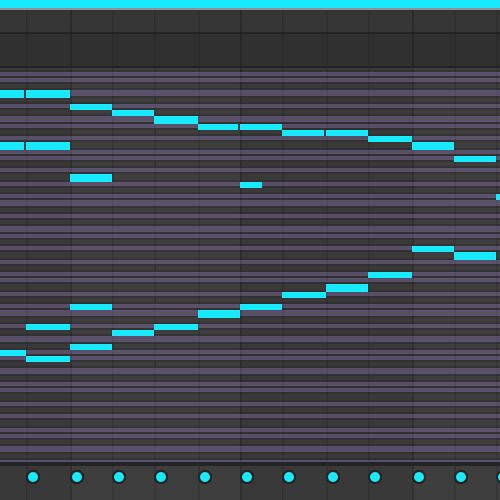Image resolution: width=500 pixels, height=500 pixels.
Task: Select the final full note of the descending melody
Action: [x=475, y=159]
